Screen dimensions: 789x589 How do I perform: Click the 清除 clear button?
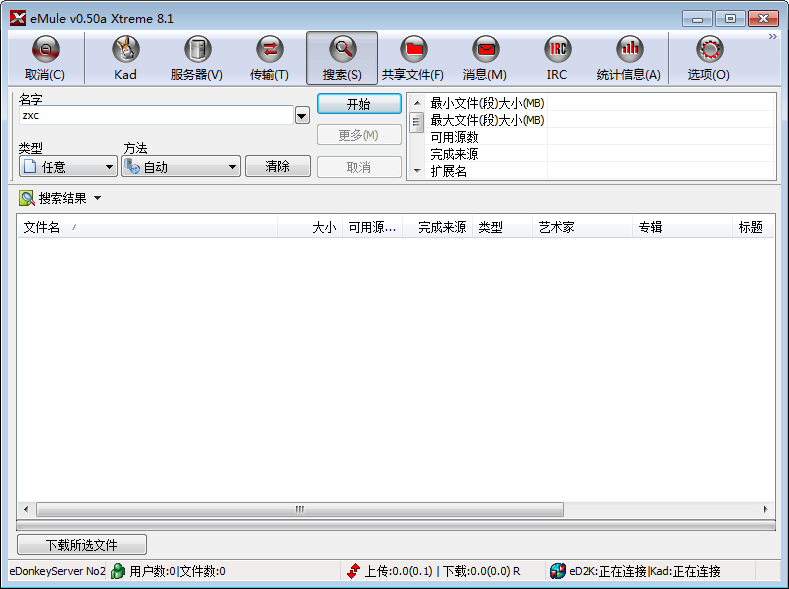(x=278, y=166)
